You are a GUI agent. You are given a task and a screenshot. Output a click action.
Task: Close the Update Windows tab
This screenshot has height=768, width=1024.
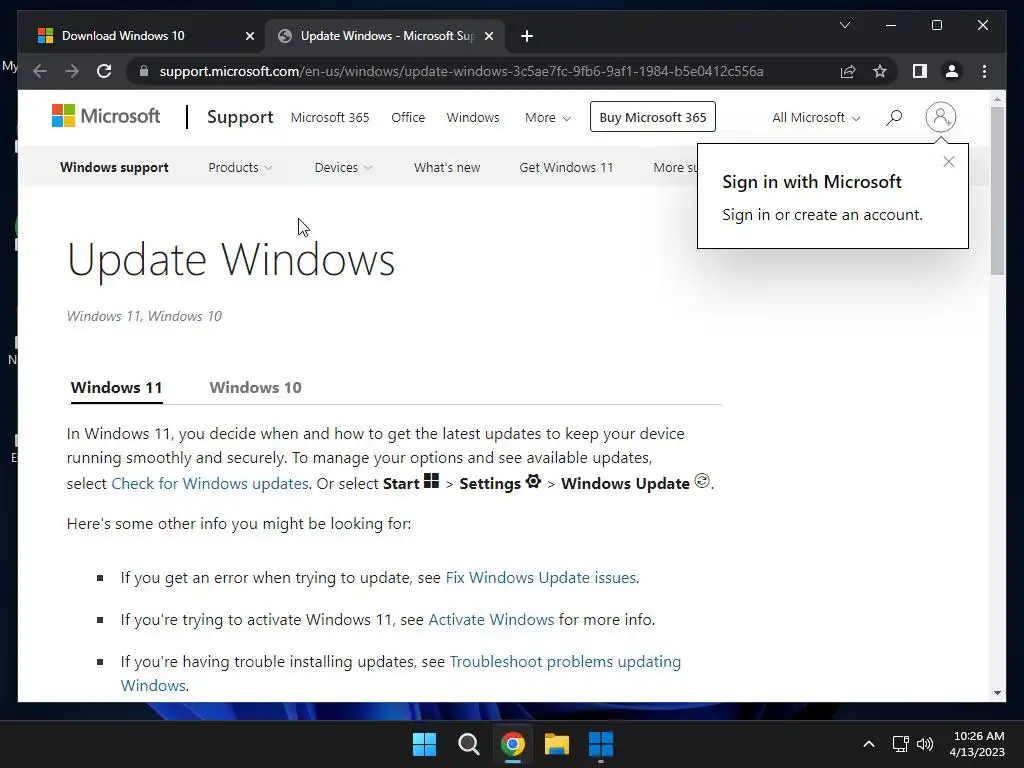click(x=488, y=36)
